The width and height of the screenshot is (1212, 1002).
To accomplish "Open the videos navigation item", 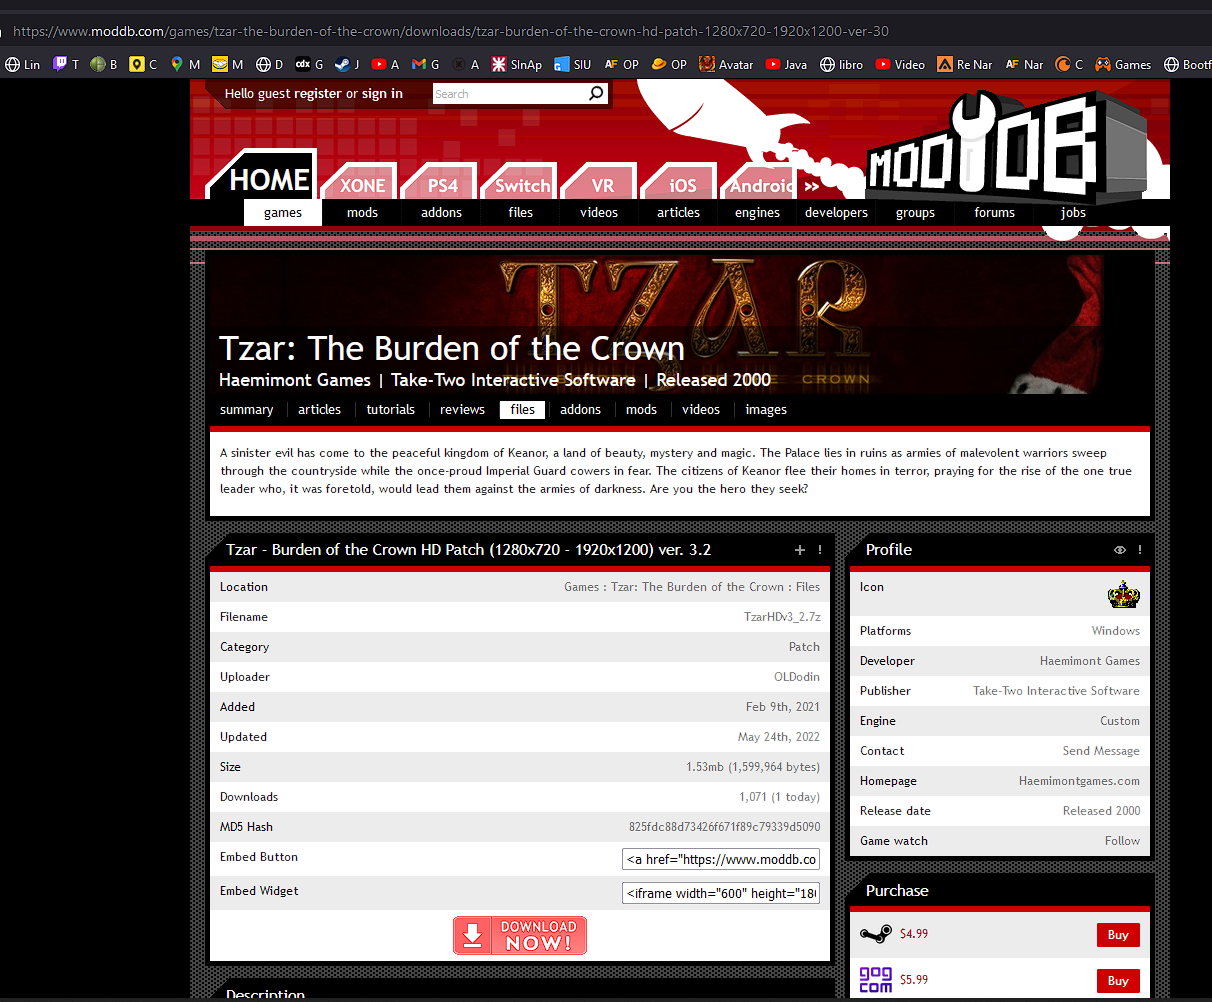I will pyautogui.click(x=599, y=212).
